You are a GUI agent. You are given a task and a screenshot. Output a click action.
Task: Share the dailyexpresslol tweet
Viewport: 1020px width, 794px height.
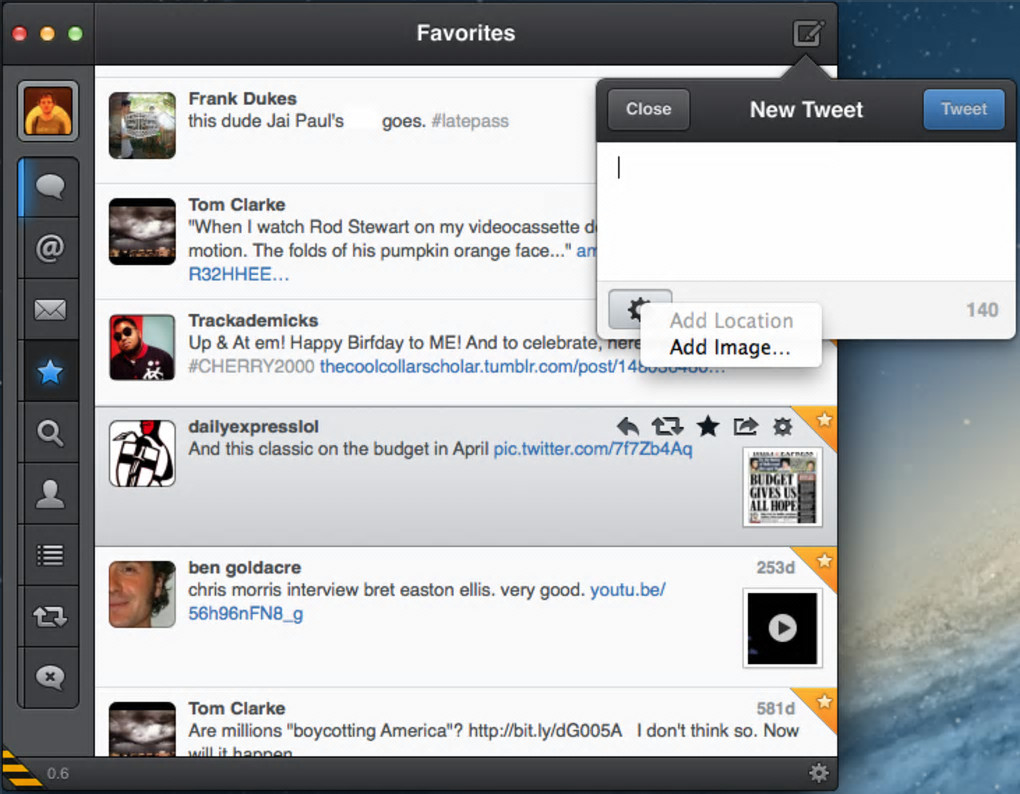[x=745, y=427]
